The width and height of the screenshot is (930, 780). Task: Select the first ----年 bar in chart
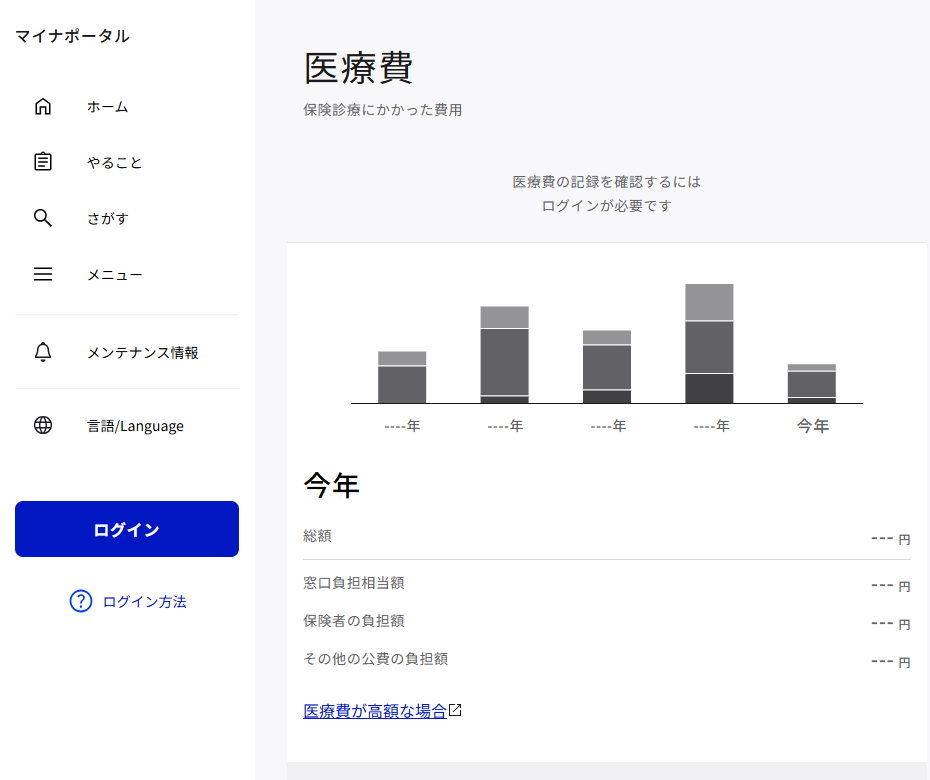tap(402, 377)
